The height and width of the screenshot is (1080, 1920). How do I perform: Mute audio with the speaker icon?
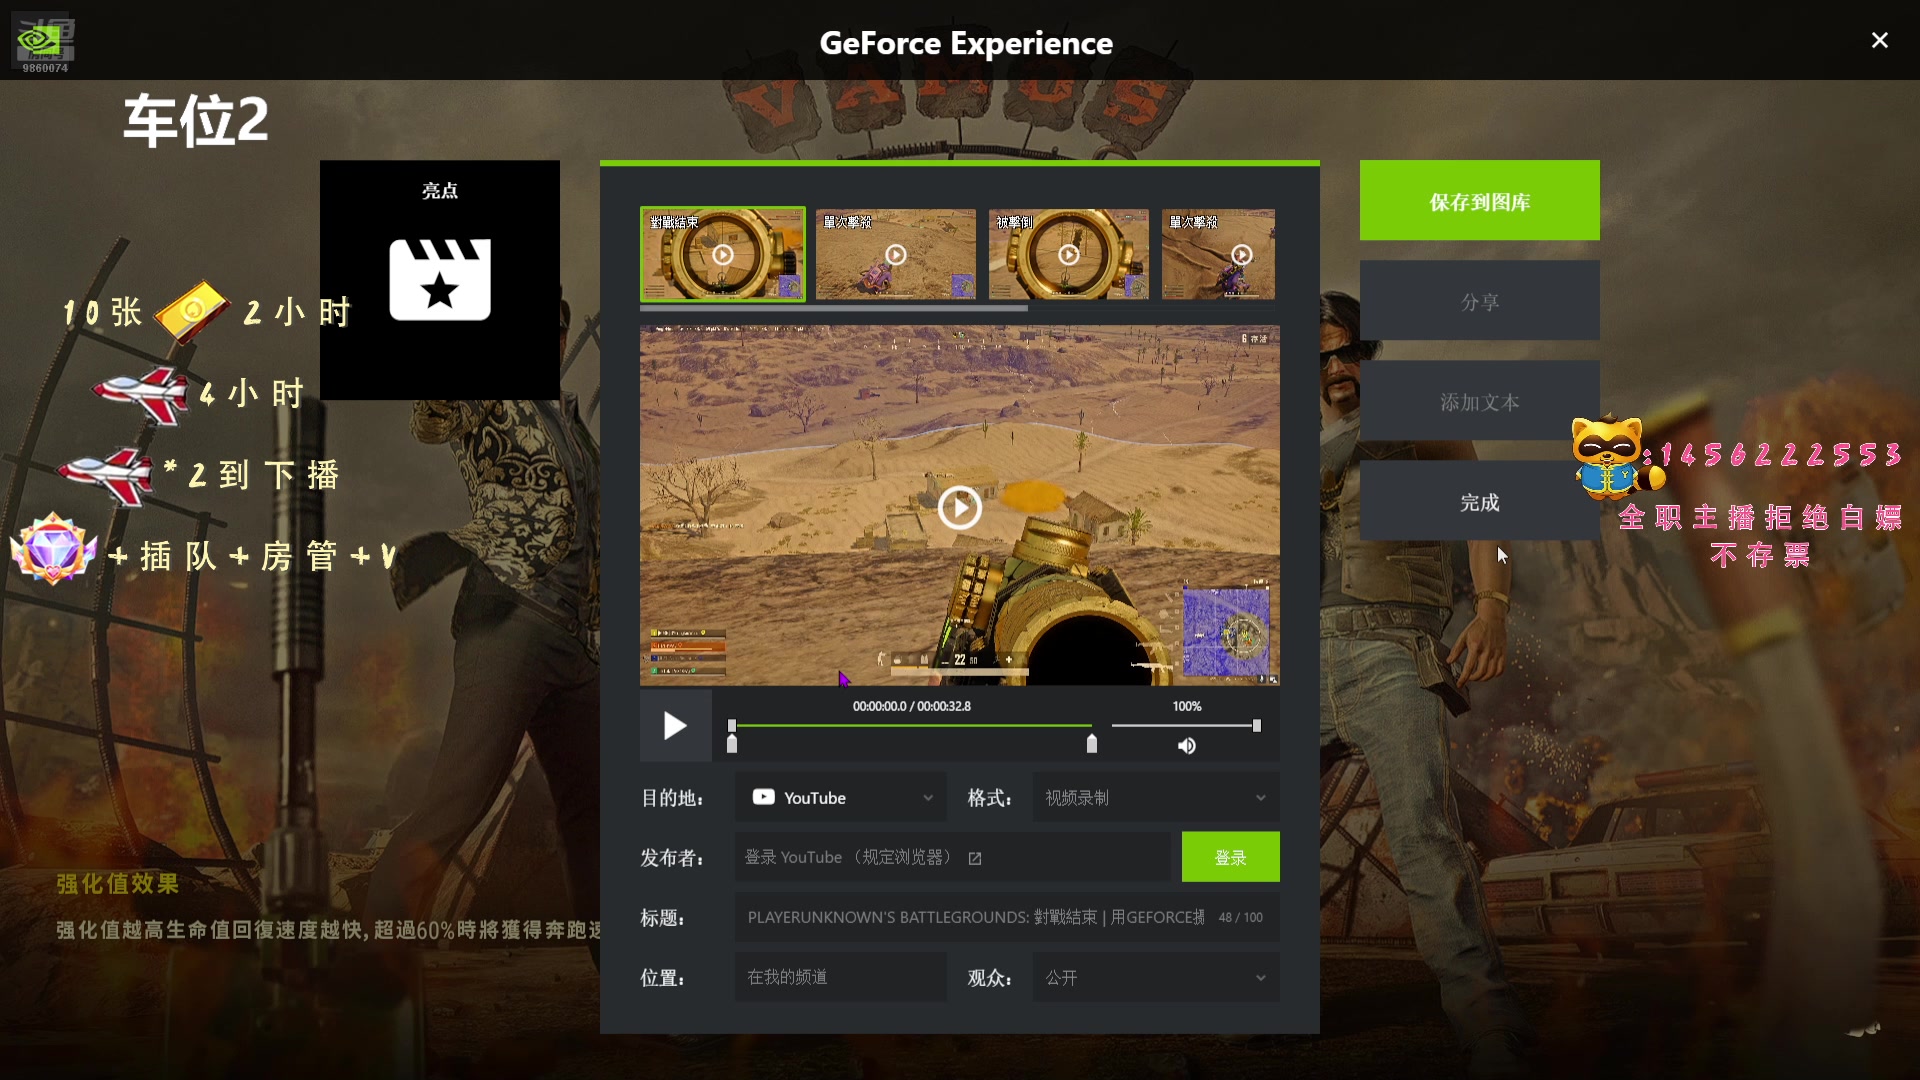tap(1187, 746)
